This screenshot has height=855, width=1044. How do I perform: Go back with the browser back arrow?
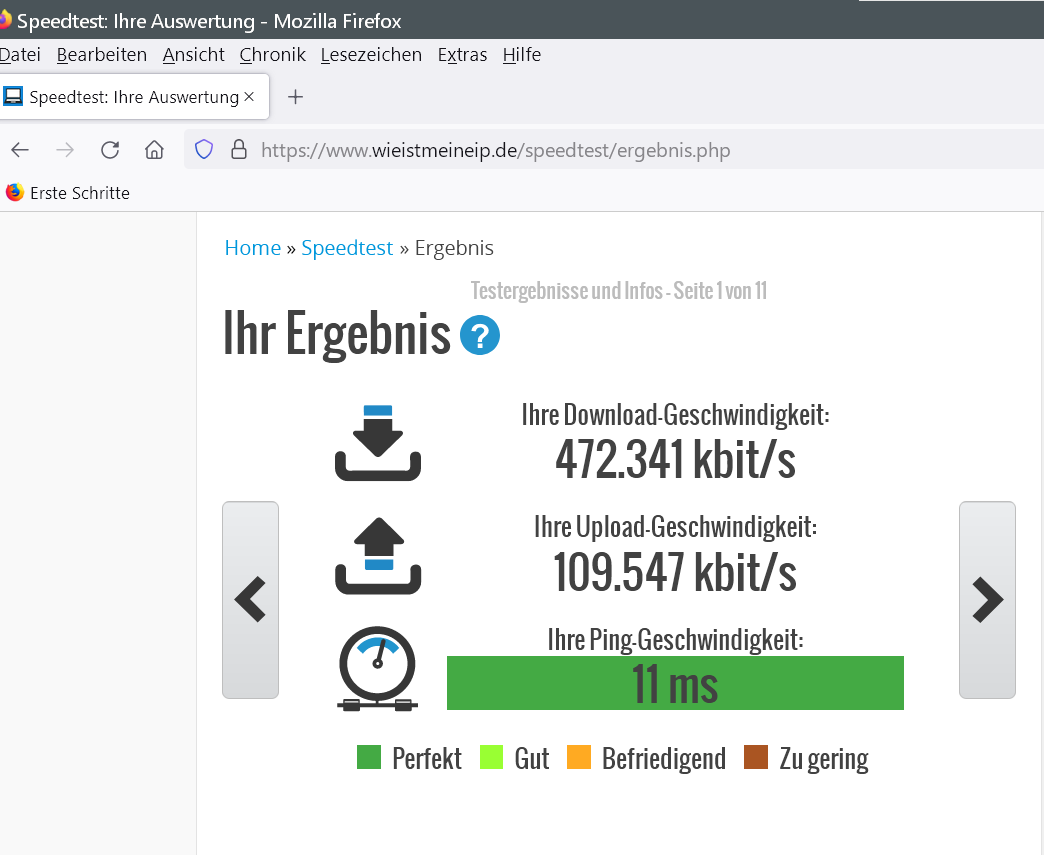[20, 150]
